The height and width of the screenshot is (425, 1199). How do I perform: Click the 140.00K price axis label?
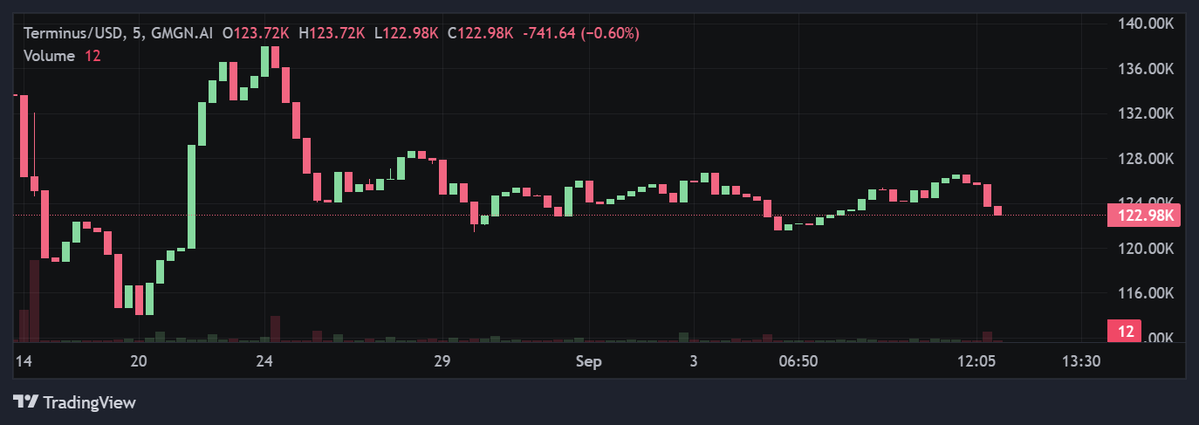click(x=1143, y=23)
